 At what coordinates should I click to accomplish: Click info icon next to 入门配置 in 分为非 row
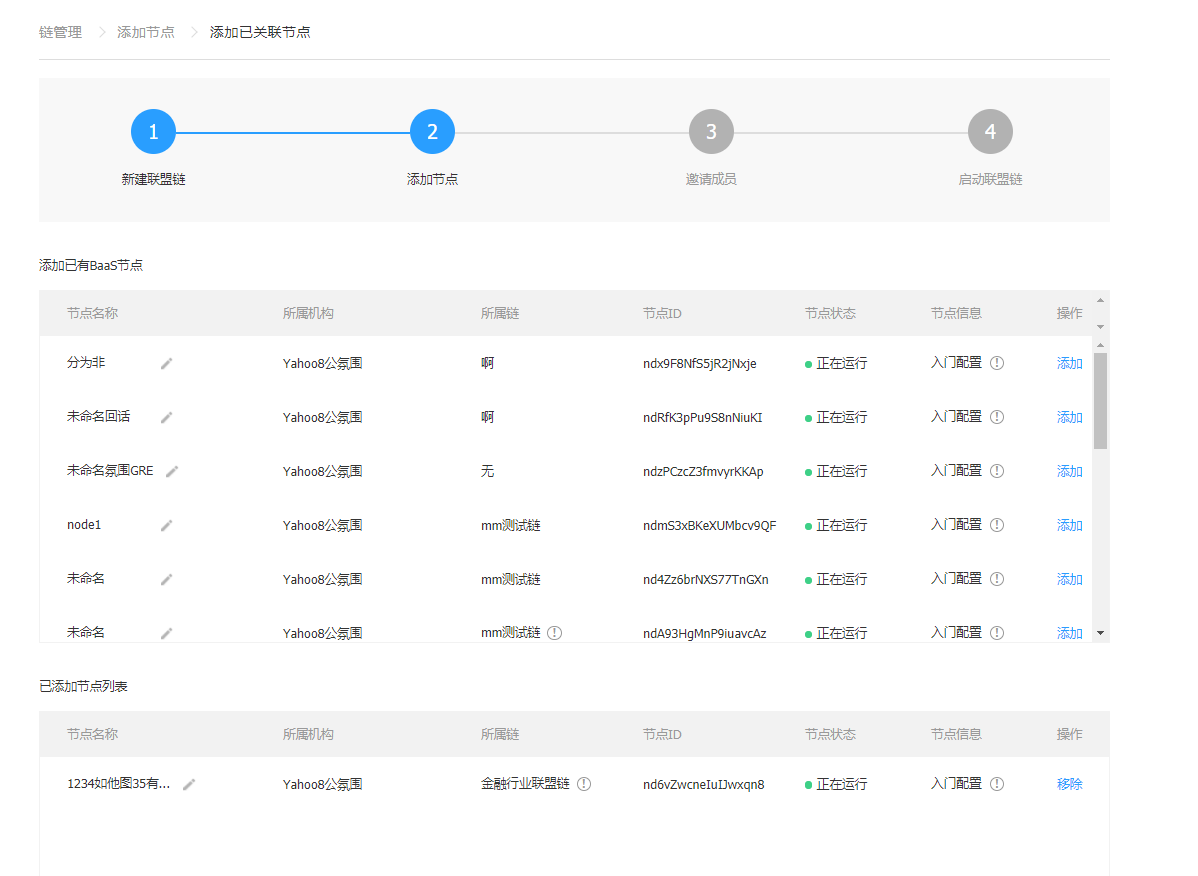(x=997, y=364)
